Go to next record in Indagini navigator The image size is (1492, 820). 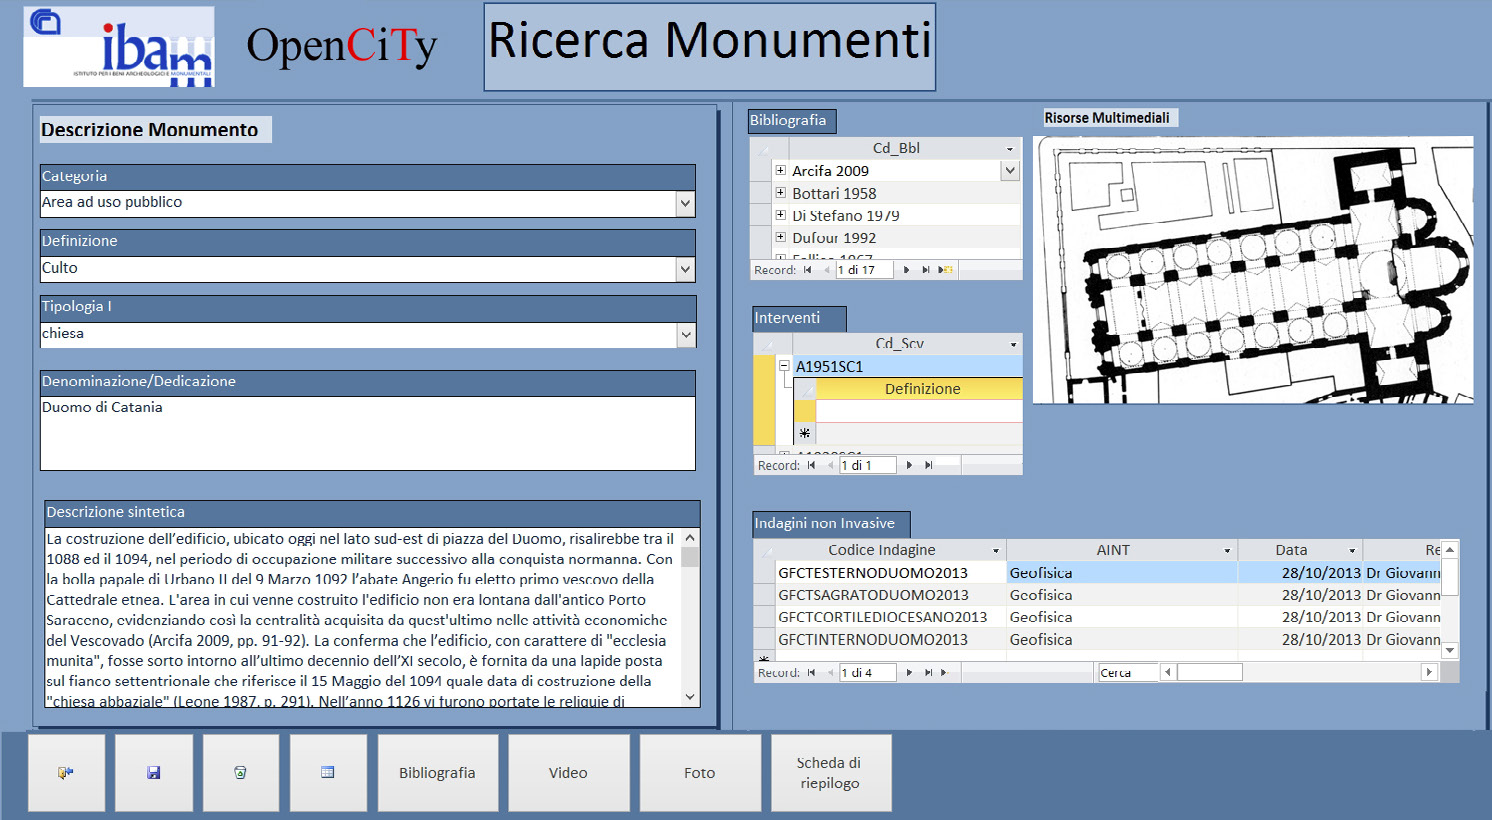tap(909, 673)
